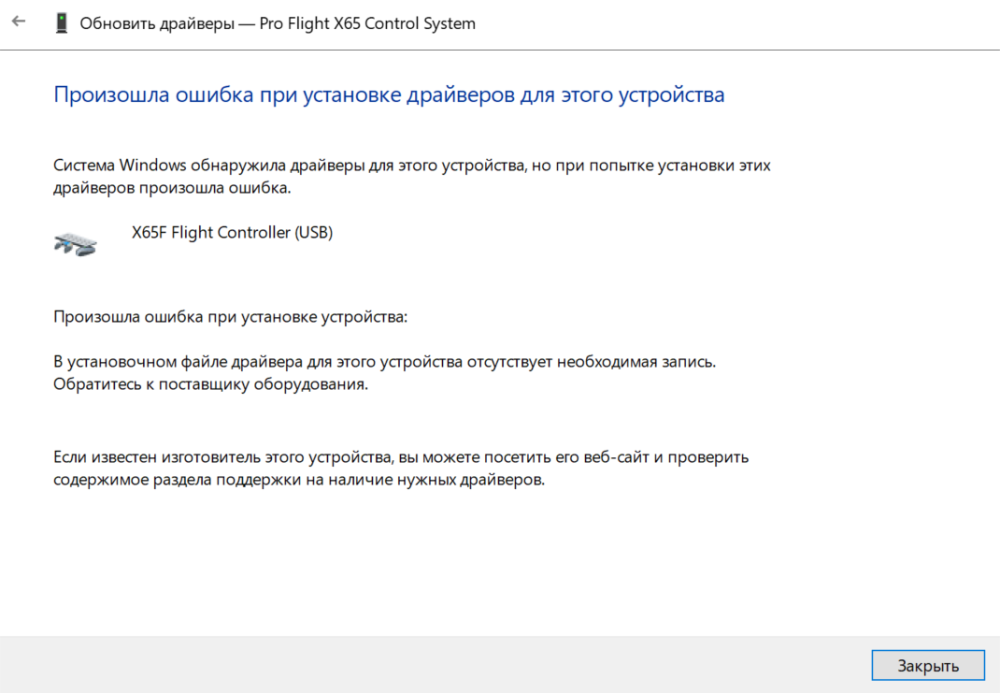Click 'Произошла ошибка при установке устройства:' text
Image resolution: width=1000 pixels, height=693 pixels.
pos(231,317)
